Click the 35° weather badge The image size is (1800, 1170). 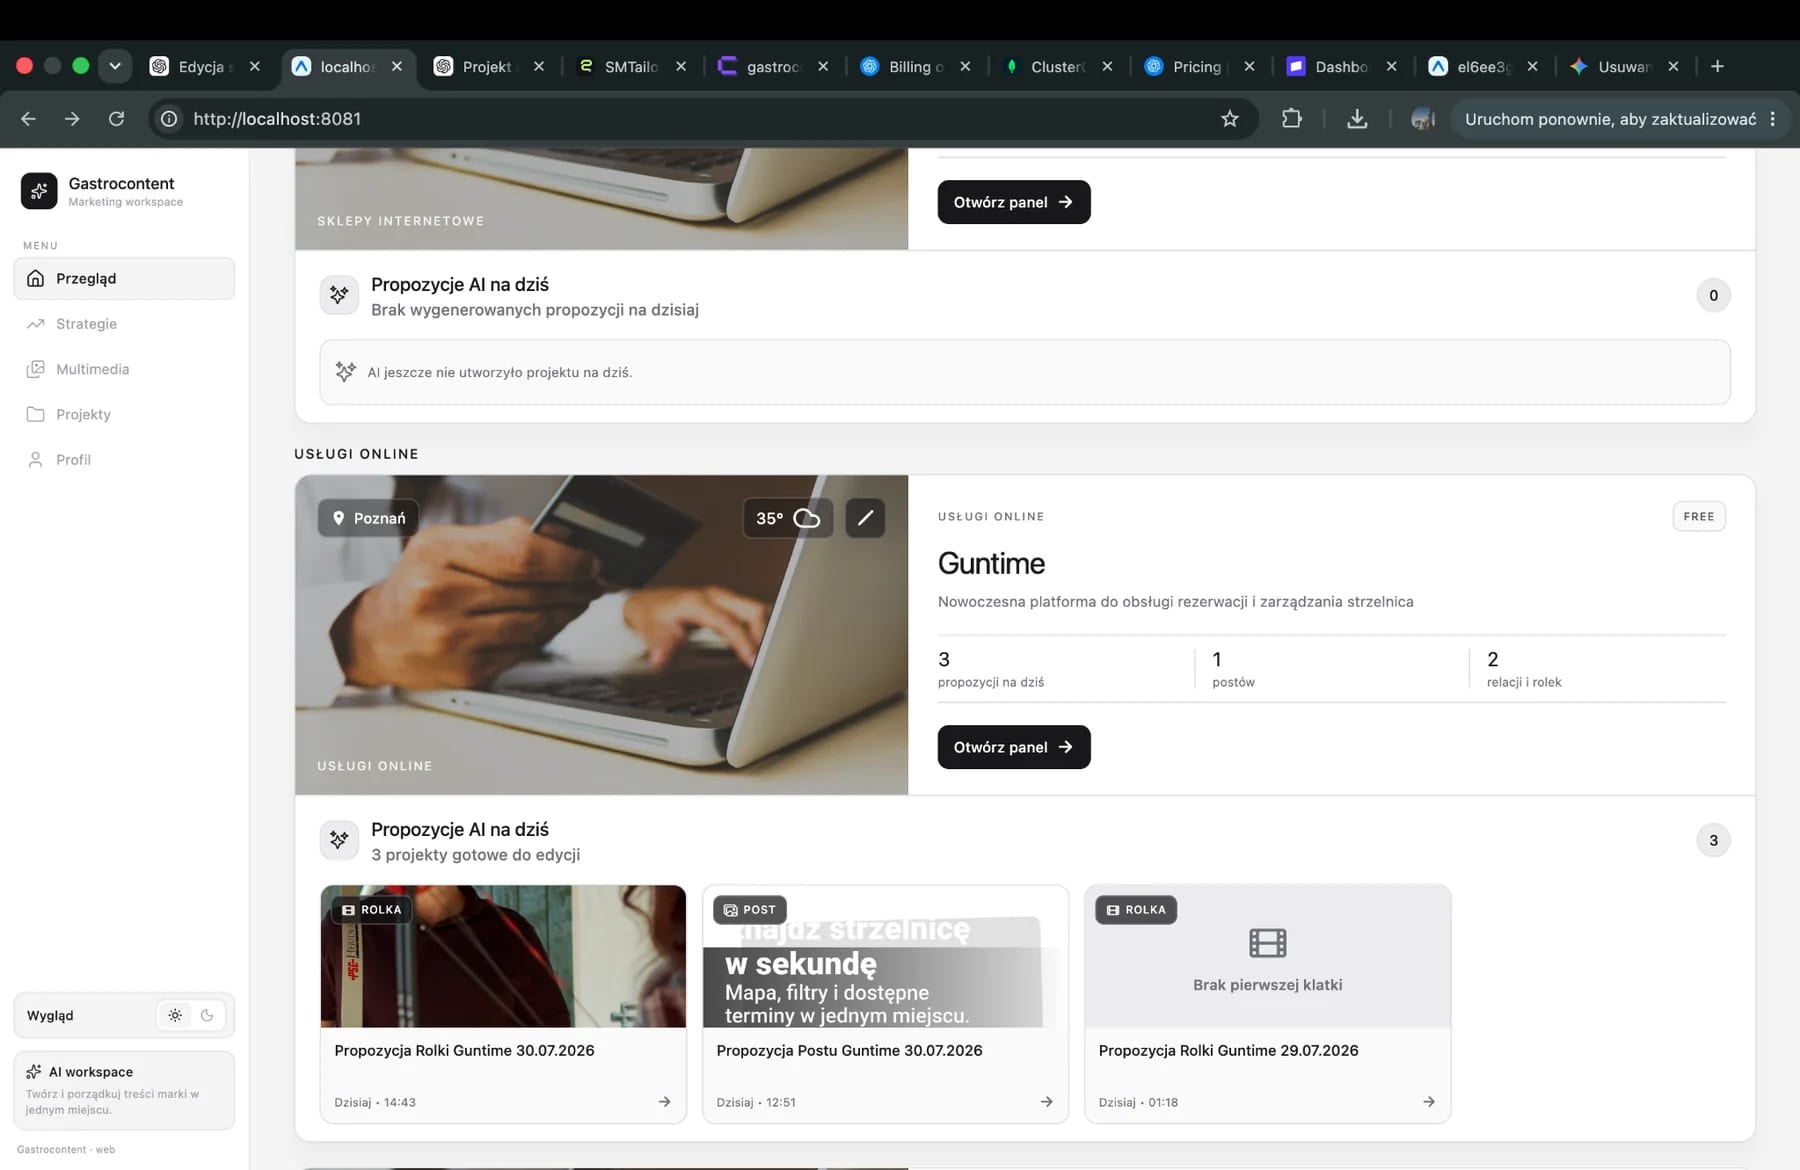click(x=788, y=518)
